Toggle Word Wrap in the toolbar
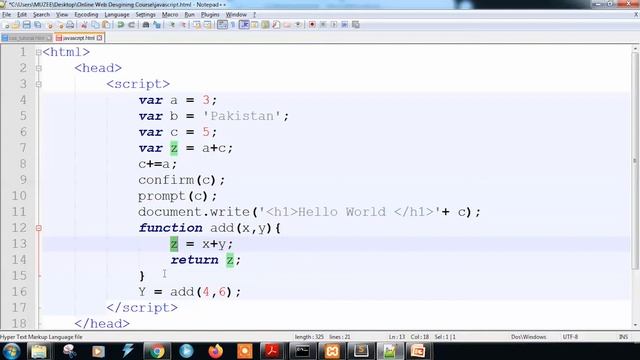The image size is (640, 360). pyautogui.click(x=222, y=25)
